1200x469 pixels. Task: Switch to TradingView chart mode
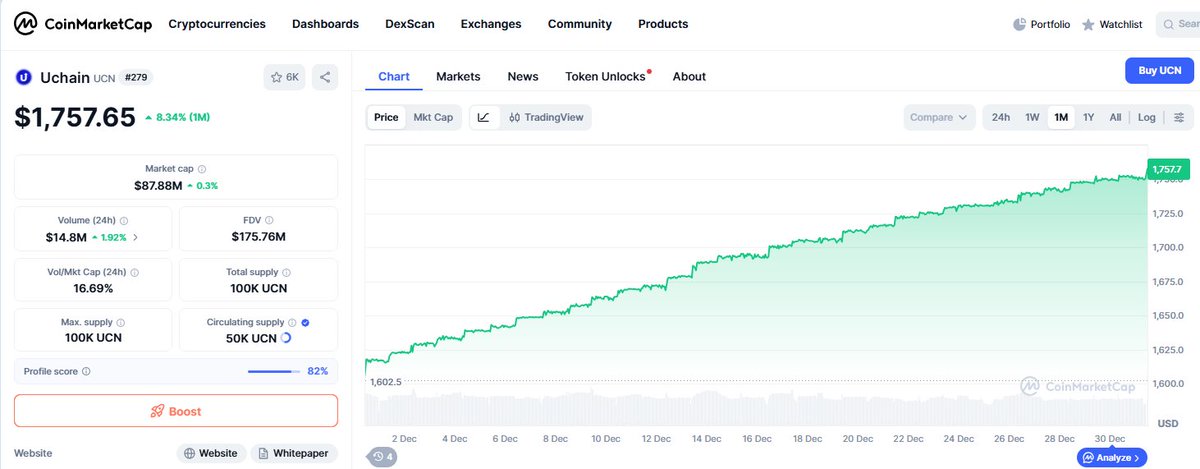[x=546, y=117]
